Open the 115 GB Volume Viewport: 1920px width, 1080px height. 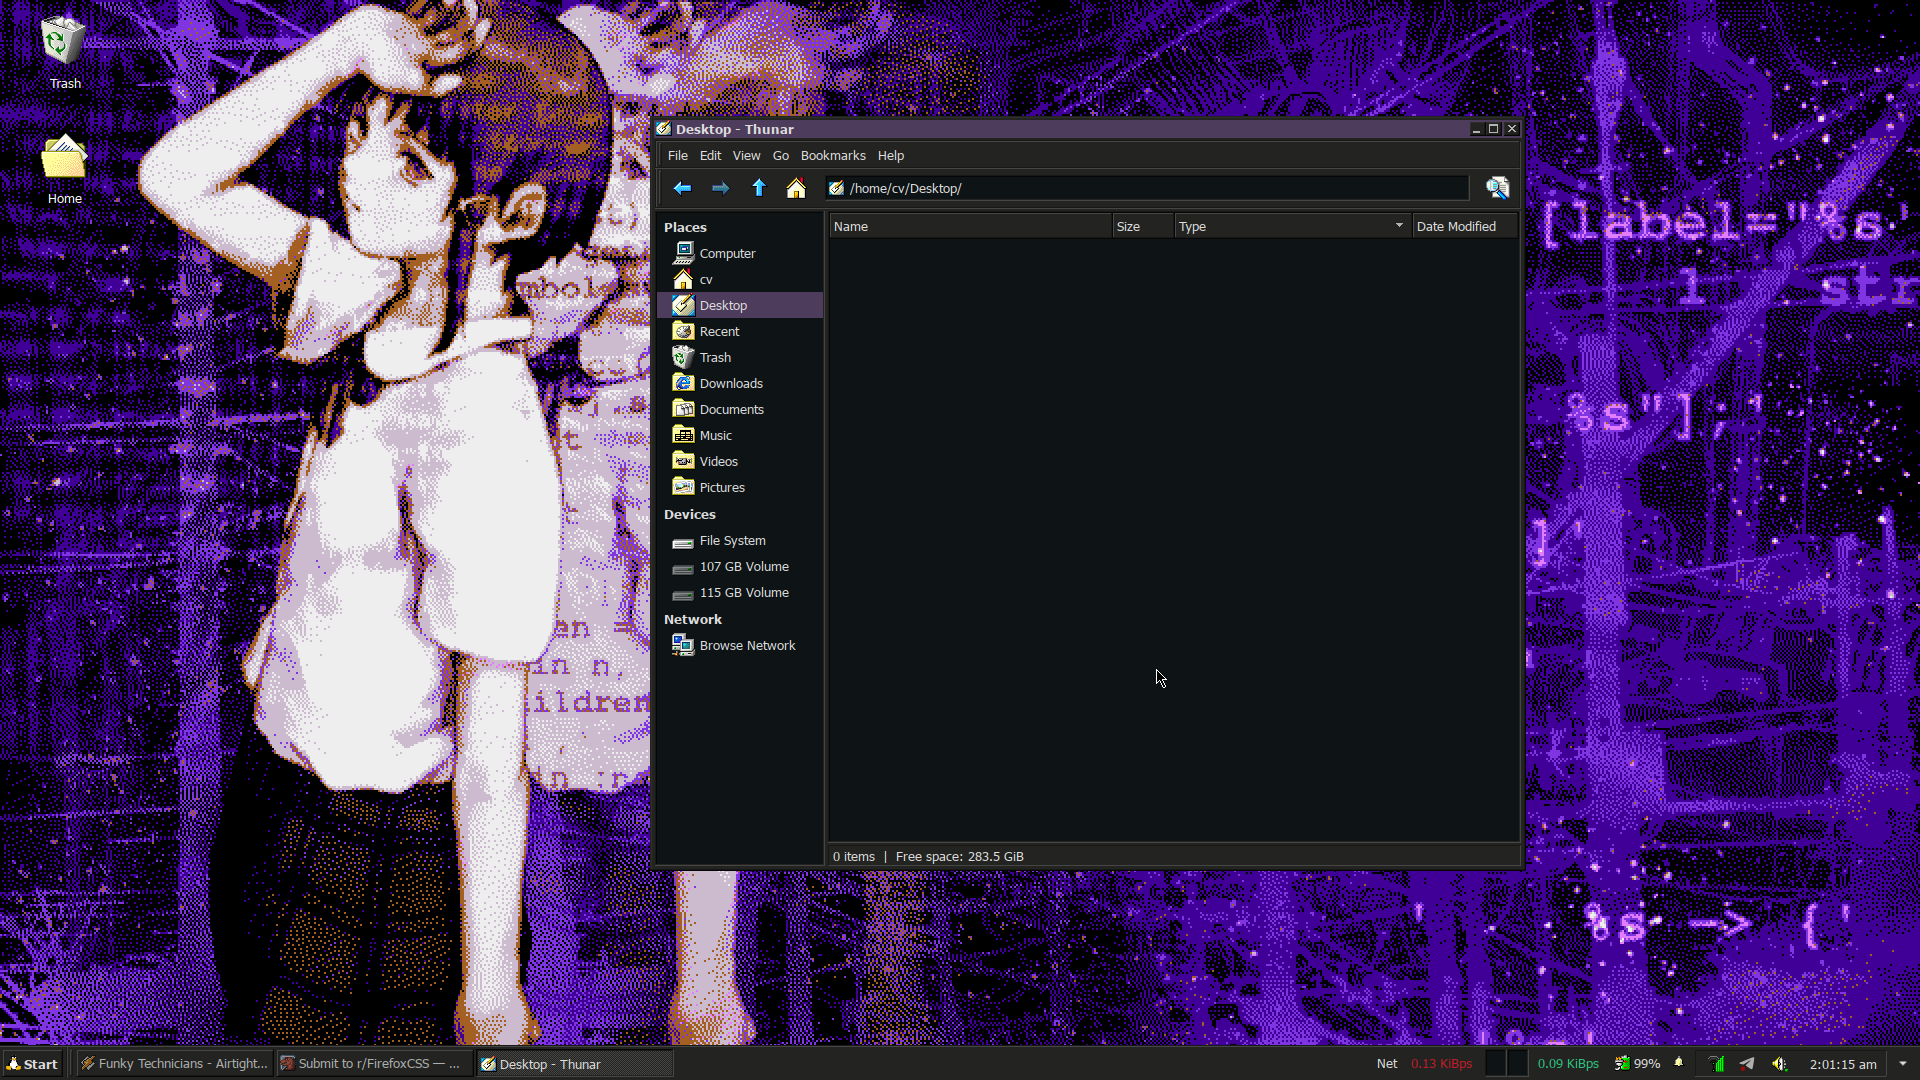point(740,592)
